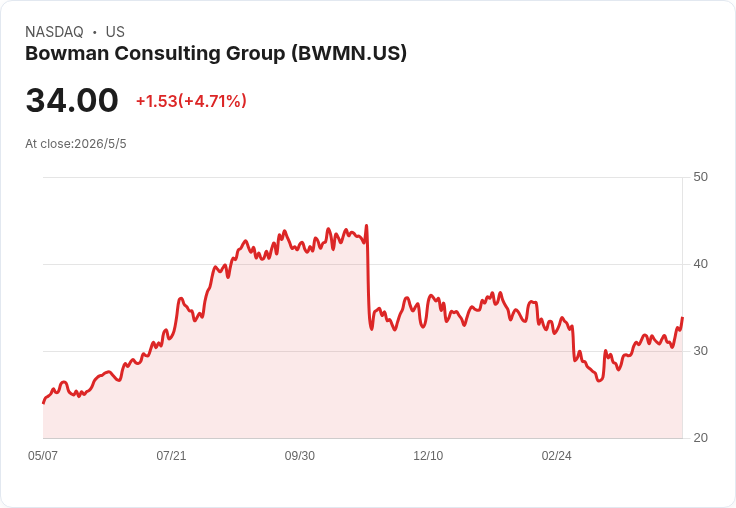The height and width of the screenshot is (508, 736).
Task: Click the 30 price axis label
Action: (700, 351)
